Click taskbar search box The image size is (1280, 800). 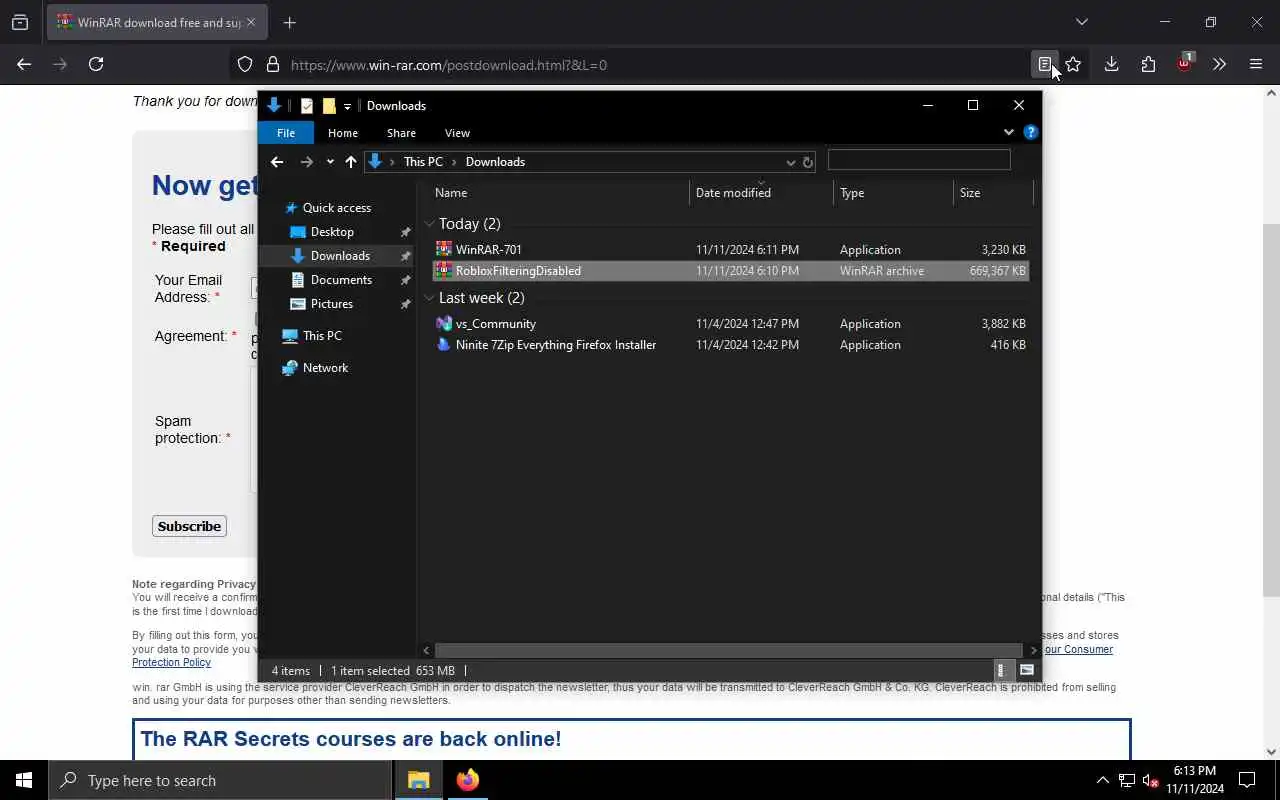[220, 780]
